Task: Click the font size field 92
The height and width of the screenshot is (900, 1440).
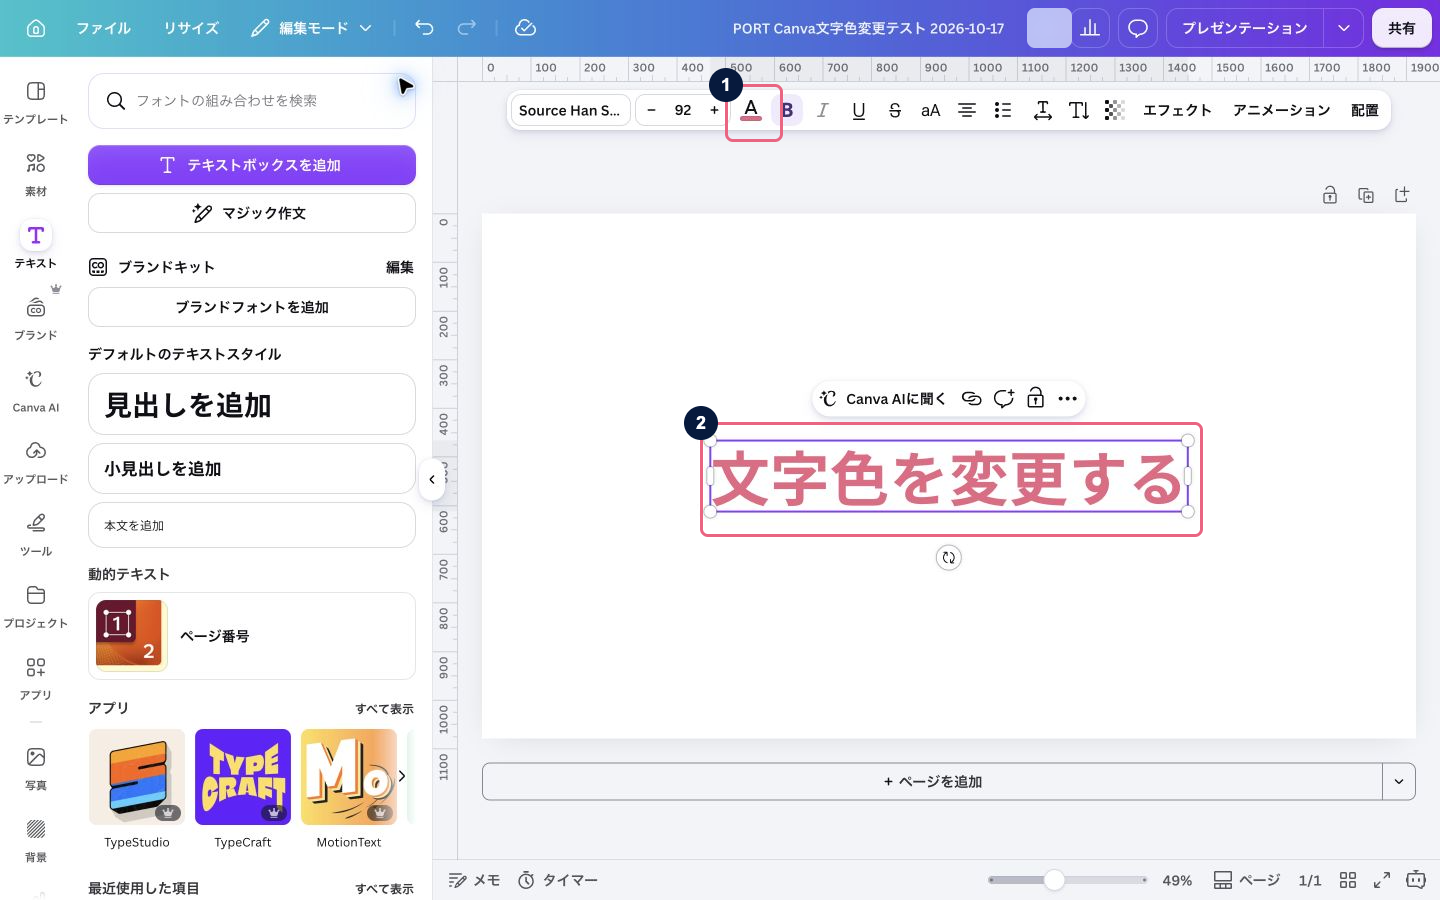Action: coord(683,110)
